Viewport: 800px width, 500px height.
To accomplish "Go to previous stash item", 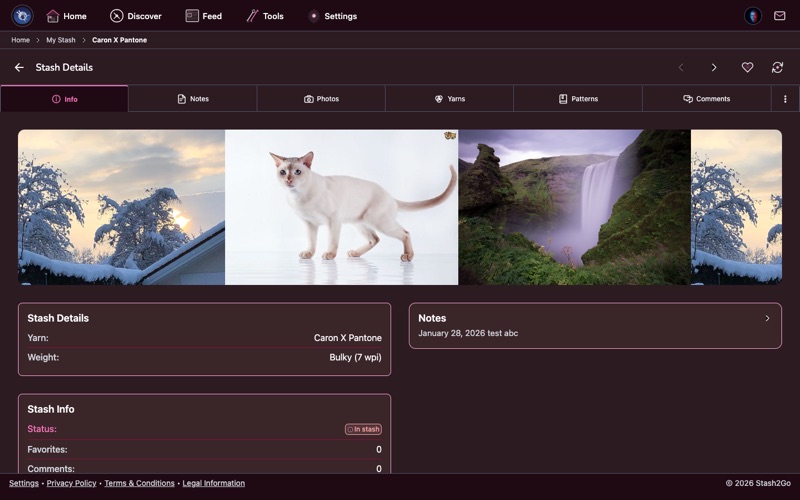I will (x=681, y=67).
